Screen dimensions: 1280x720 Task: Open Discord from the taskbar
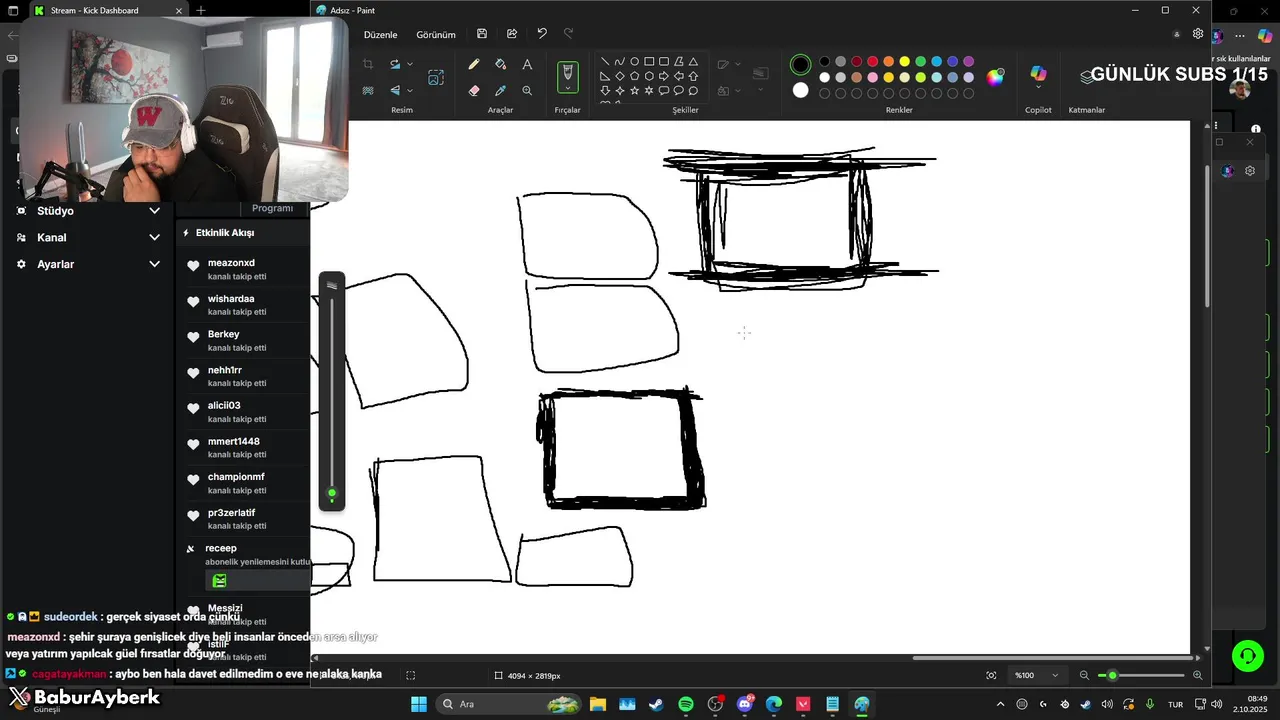tap(745, 704)
